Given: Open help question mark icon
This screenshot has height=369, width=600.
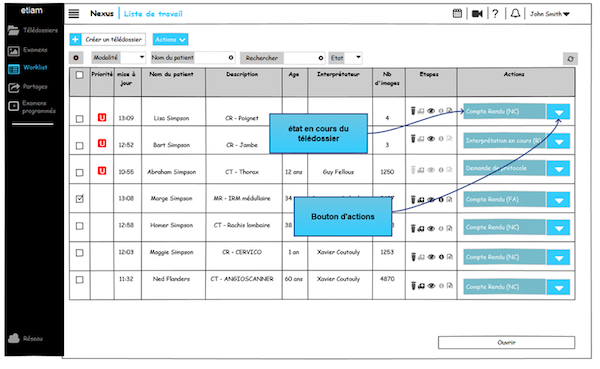Looking at the screenshot, I should (x=495, y=14).
